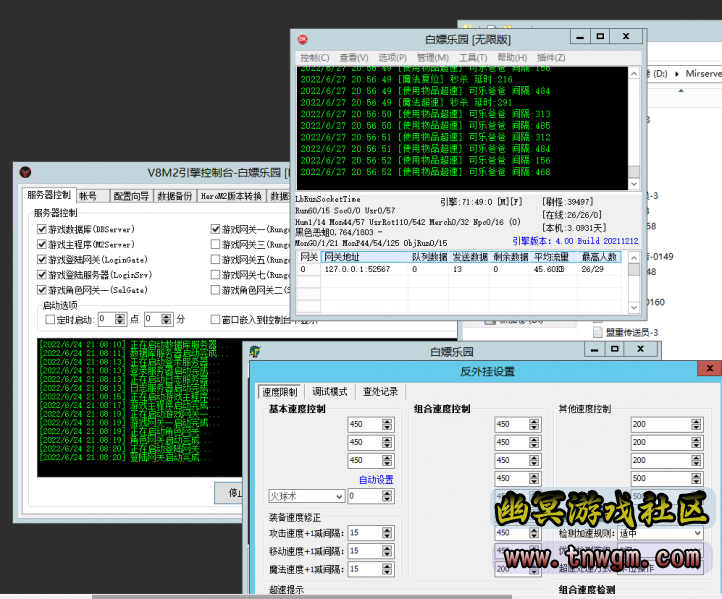The width and height of the screenshot is (722, 599).
Task: Switch to the 配置向导 tab
Action: (x=131, y=196)
